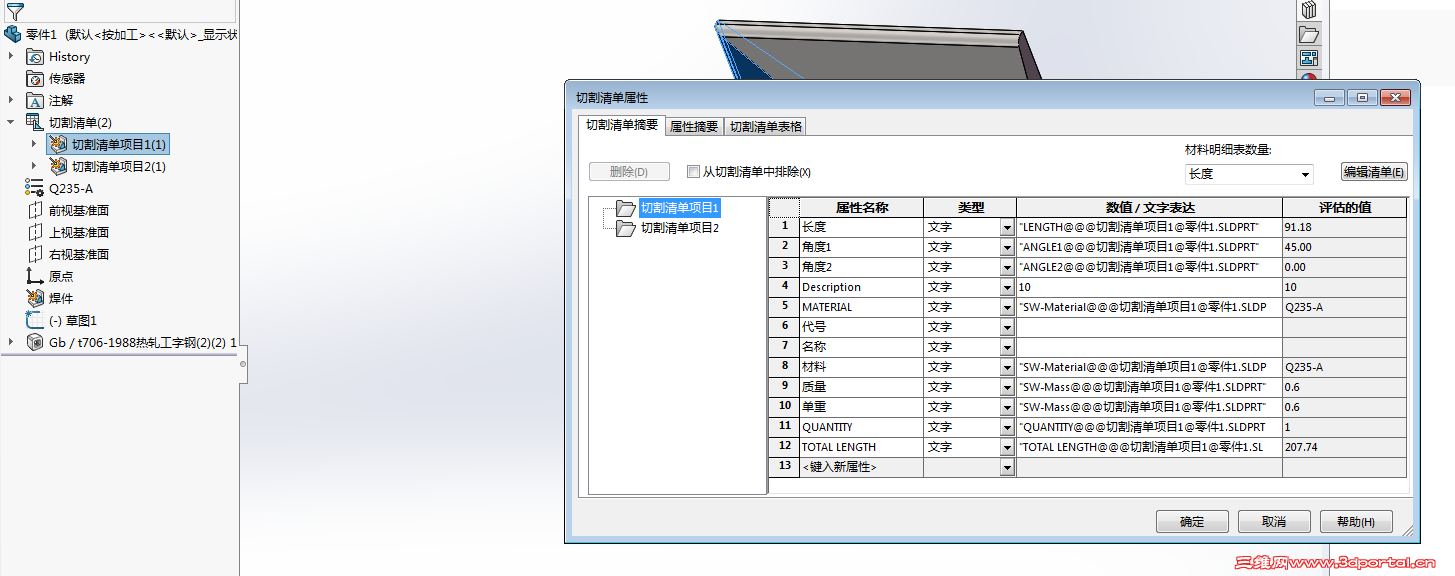1455x576 pixels.
Task: Open the appearances color ball icon in task pane
Action: (x=1309, y=76)
